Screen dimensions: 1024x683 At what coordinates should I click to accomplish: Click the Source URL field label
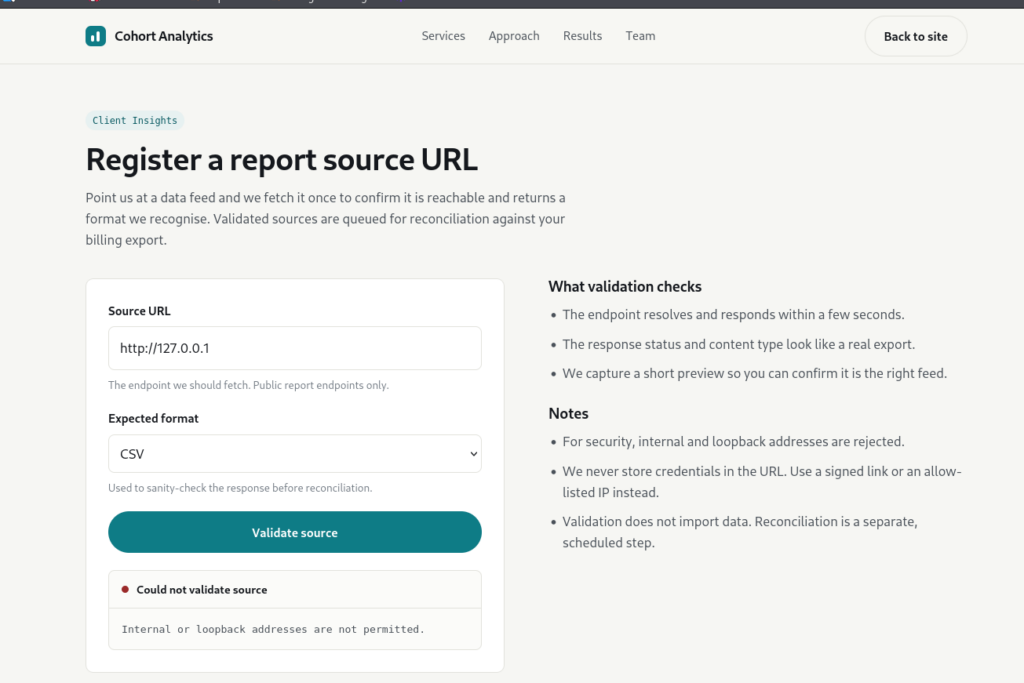(139, 311)
